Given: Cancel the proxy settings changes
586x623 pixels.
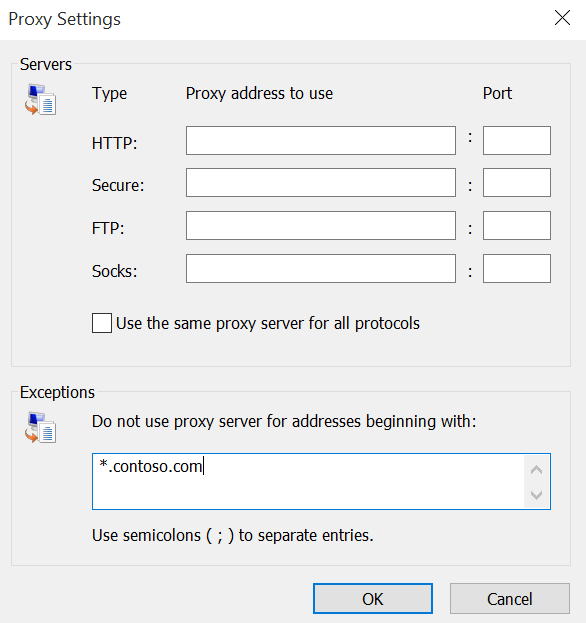Looking at the screenshot, I should pos(510,599).
